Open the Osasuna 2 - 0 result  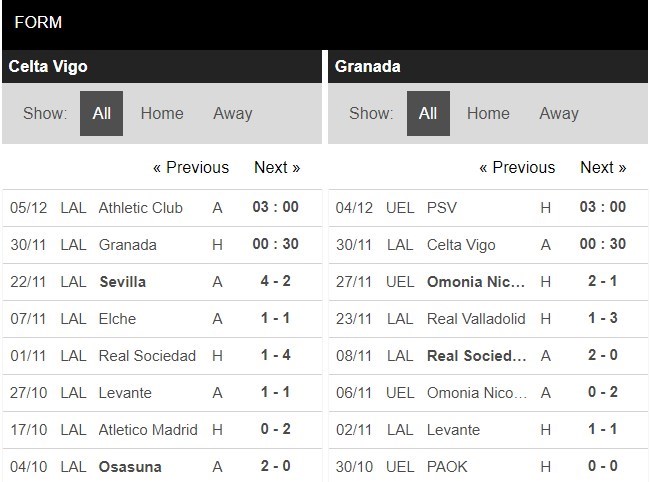tap(276, 467)
